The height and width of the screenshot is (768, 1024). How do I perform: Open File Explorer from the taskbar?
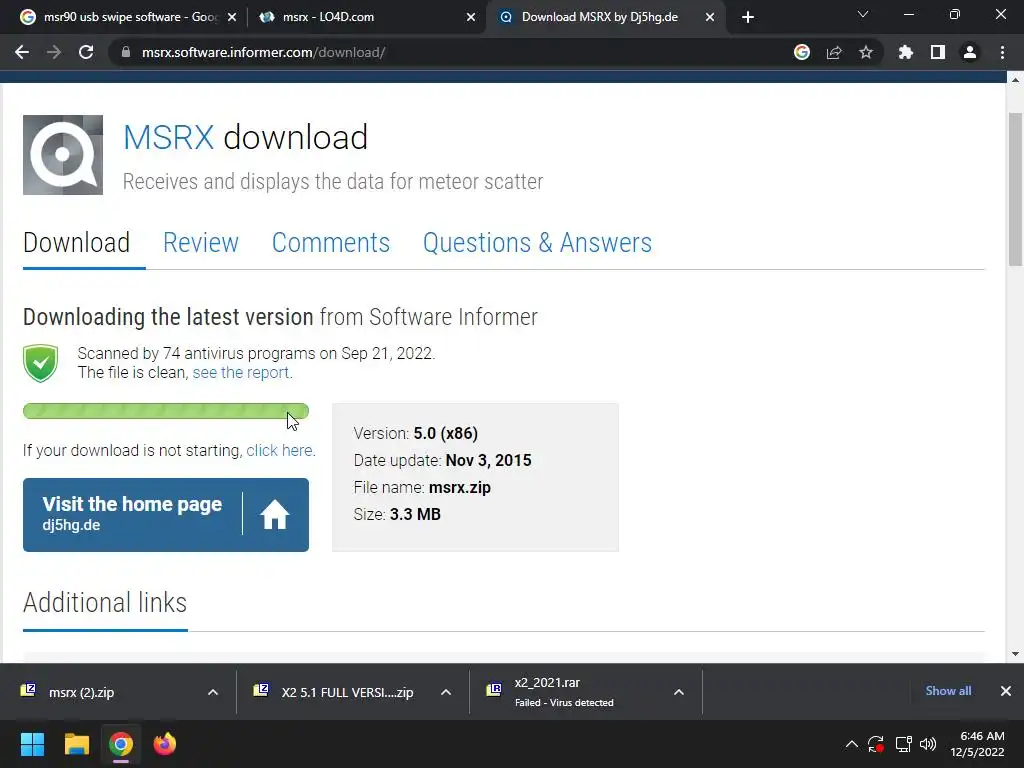click(76, 744)
